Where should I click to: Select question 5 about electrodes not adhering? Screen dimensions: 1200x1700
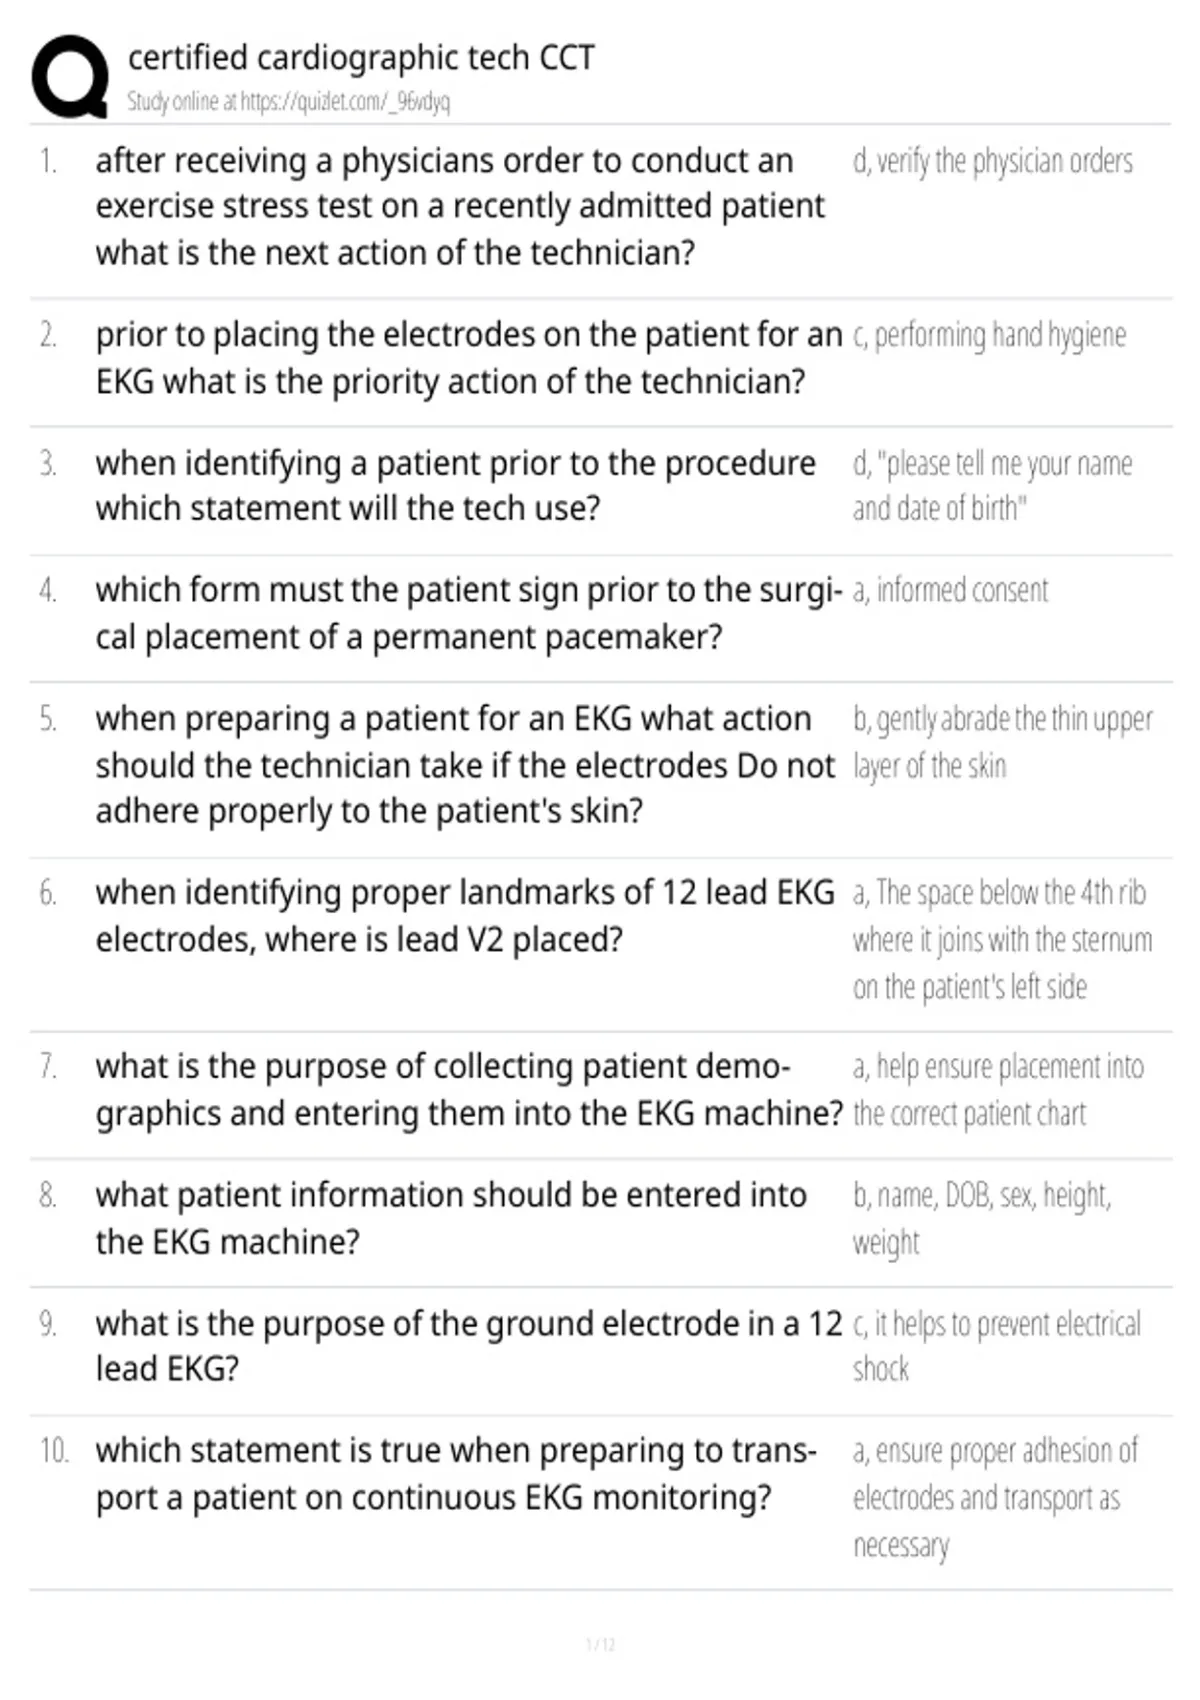465,765
